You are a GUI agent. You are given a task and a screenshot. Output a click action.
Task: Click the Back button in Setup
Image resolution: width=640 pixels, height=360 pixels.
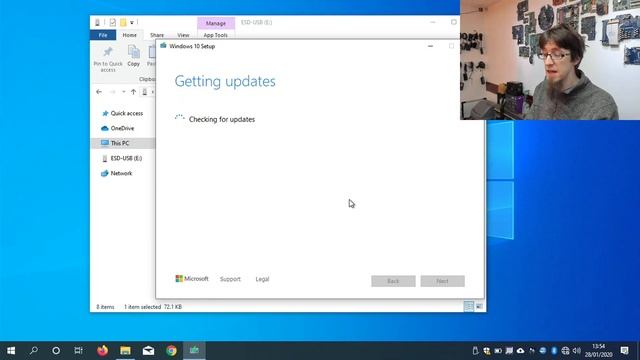pyautogui.click(x=393, y=281)
